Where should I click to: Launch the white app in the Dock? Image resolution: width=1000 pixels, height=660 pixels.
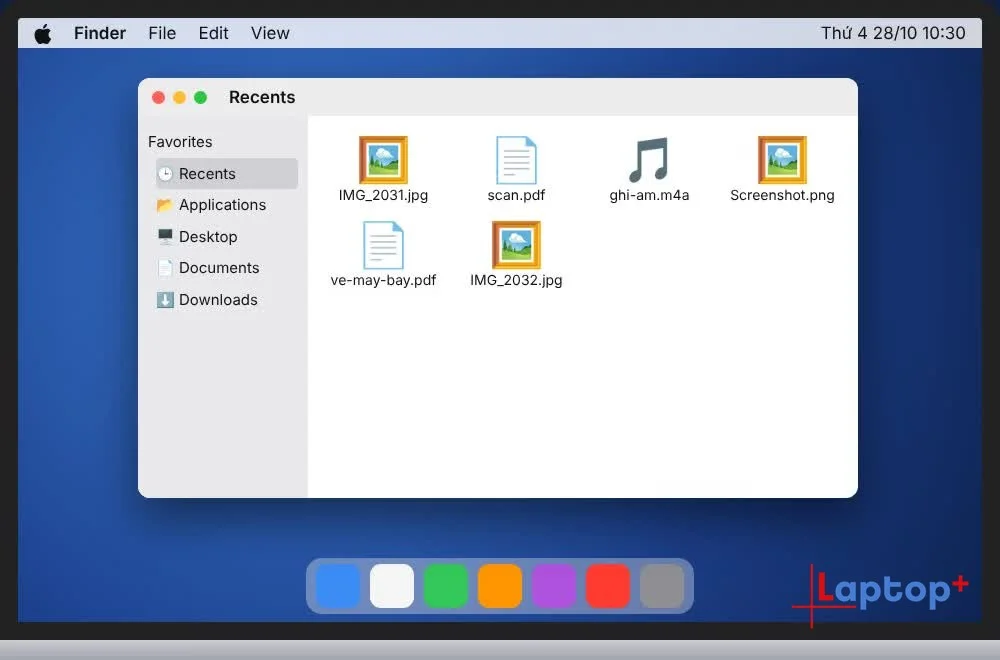[392, 586]
